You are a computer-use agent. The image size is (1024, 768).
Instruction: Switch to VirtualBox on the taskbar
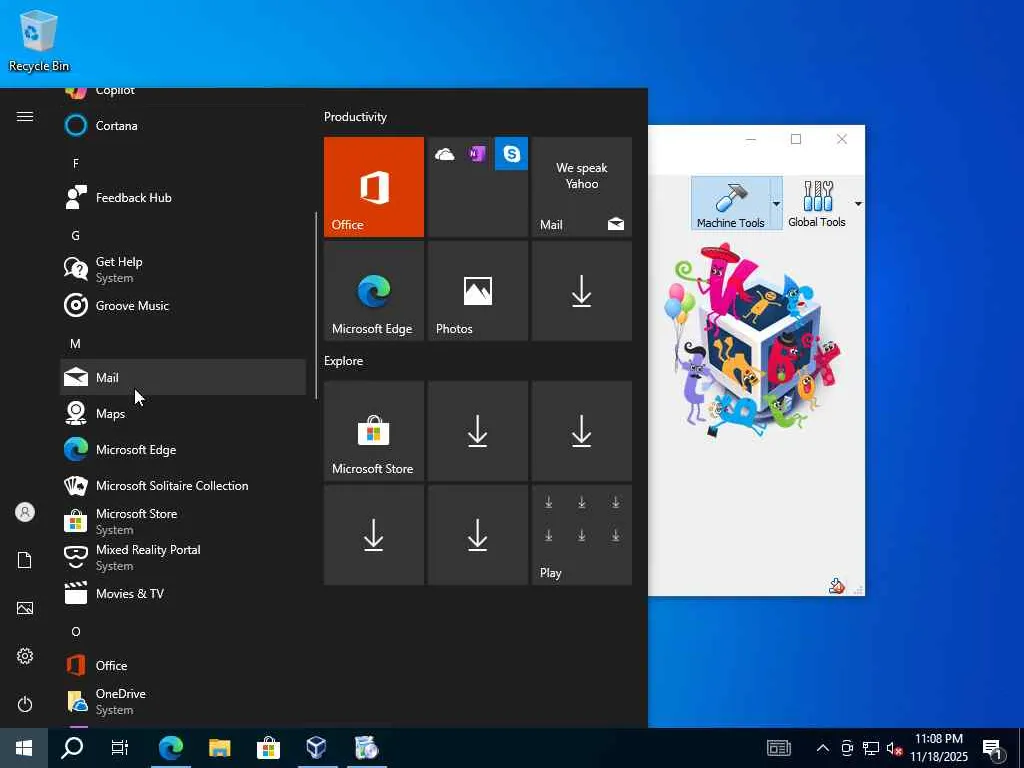tap(317, 748)
